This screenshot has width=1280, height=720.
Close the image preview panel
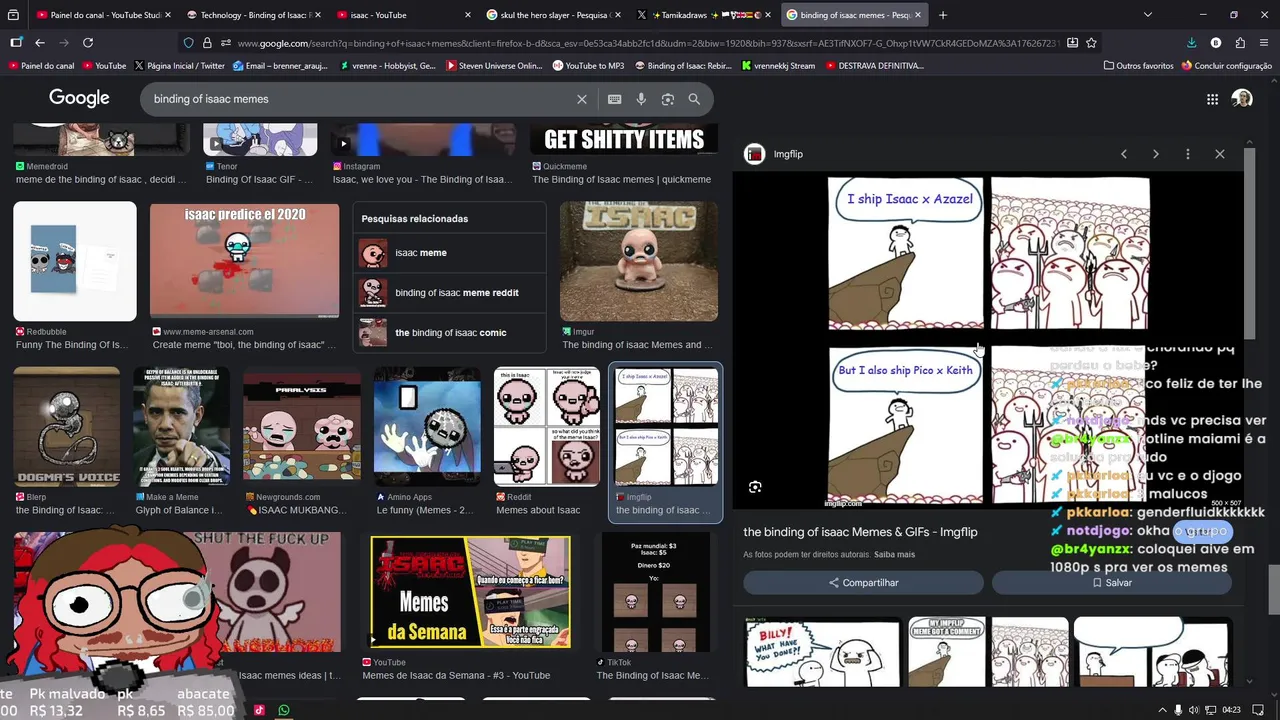point(1220,154)
